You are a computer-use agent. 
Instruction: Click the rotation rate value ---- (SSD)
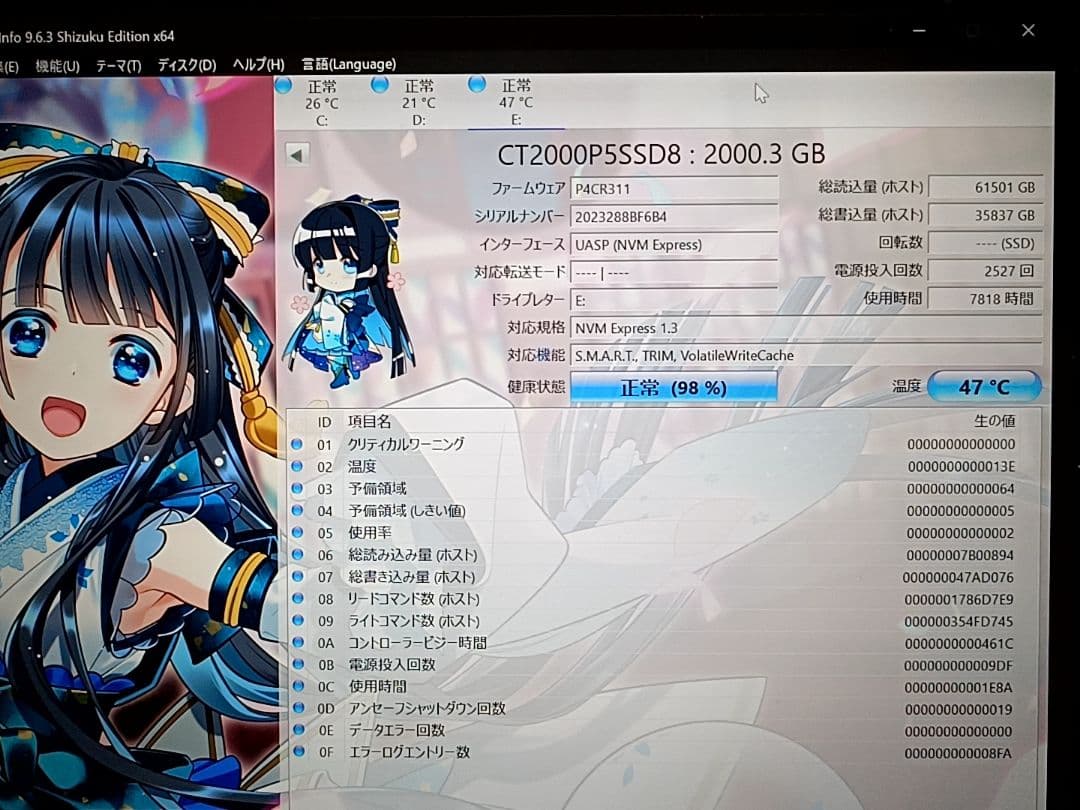point(985,242)
